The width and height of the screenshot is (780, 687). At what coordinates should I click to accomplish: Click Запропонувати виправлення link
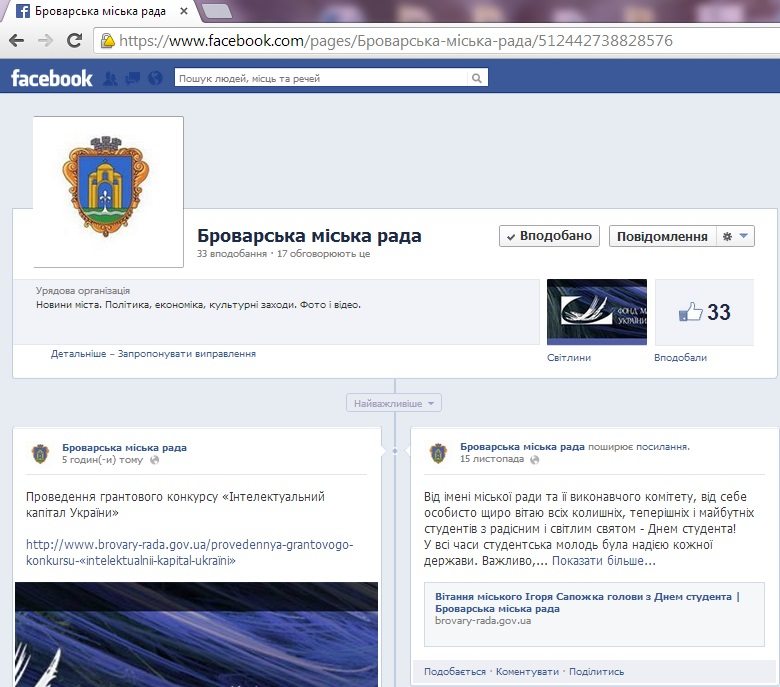click(x=187, y=354)
